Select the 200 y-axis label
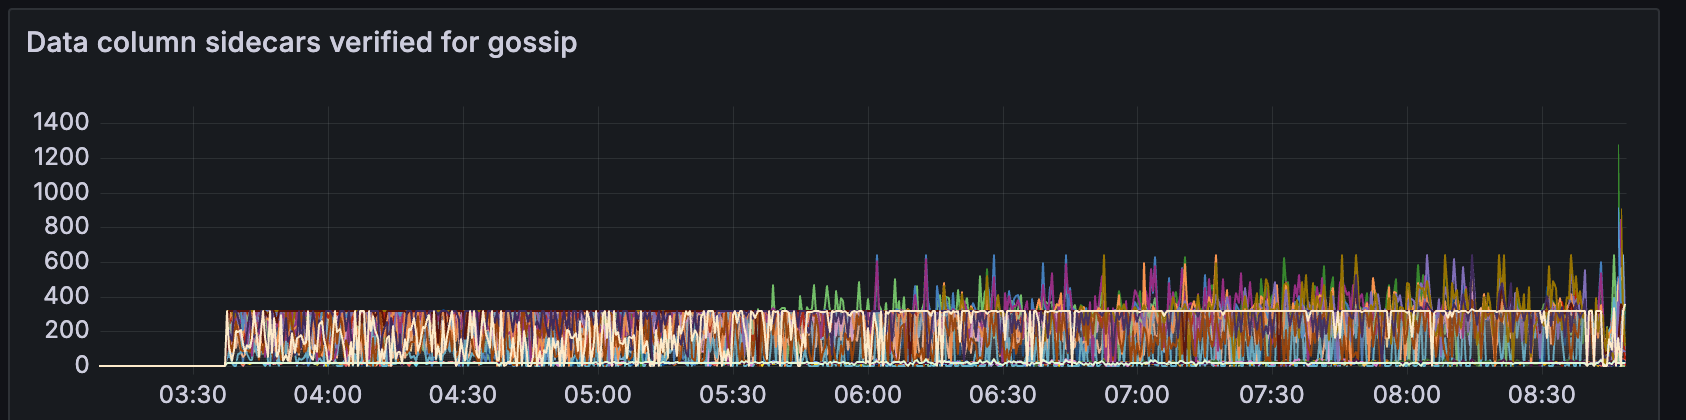 coord(67,330)
